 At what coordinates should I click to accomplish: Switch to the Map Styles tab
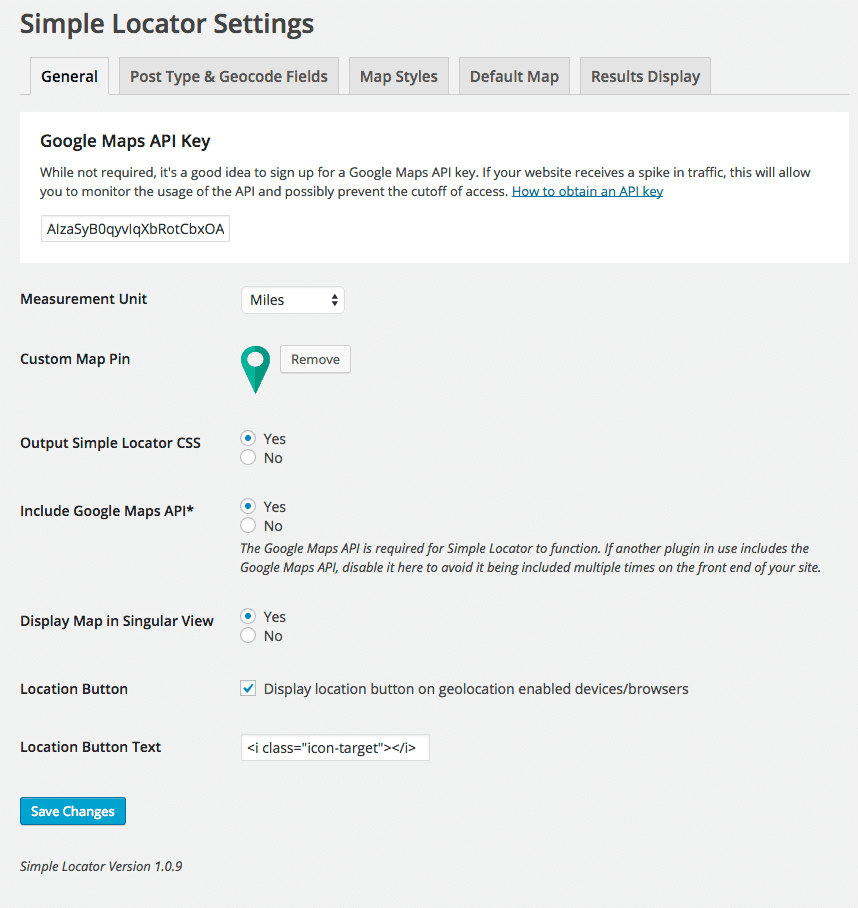coord(399,76)
